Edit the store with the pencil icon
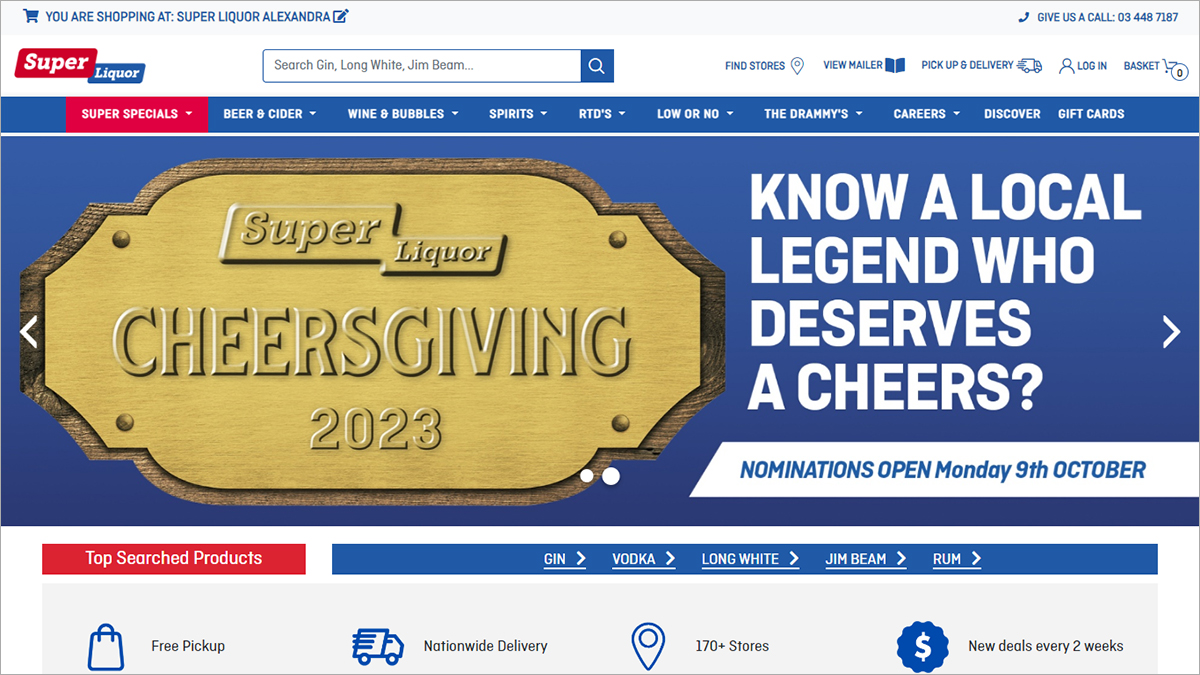Viewport: 1200px width, 675px height. pos(341,16)
